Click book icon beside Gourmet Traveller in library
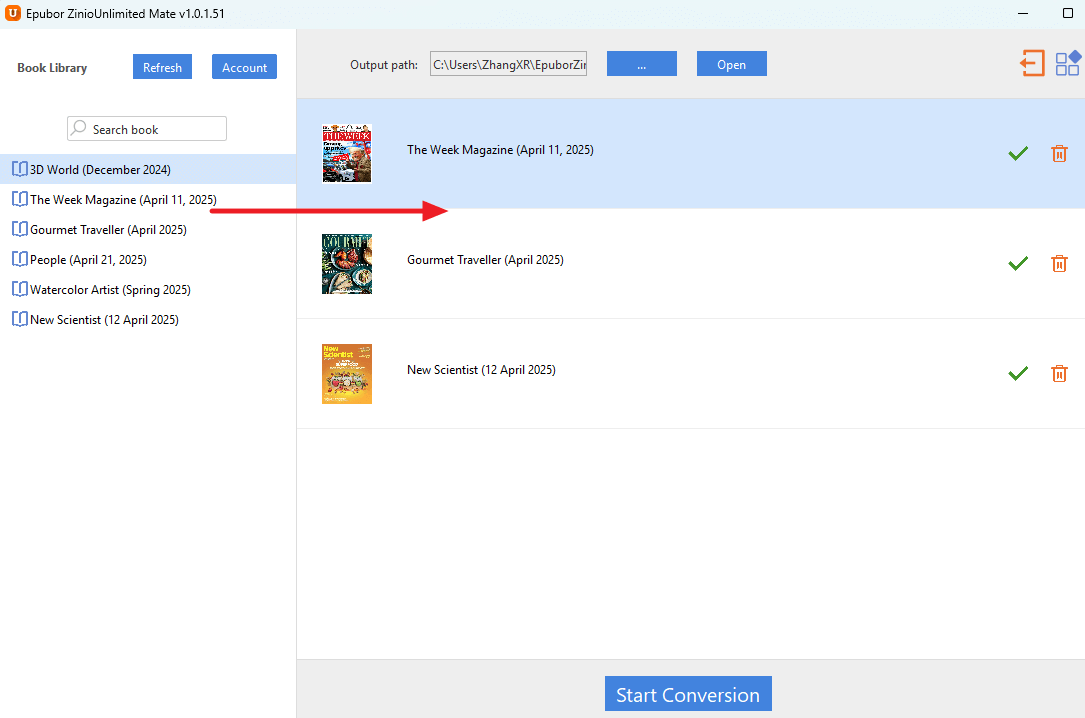Screen dimensions: 1085x718 coord(20,229)
